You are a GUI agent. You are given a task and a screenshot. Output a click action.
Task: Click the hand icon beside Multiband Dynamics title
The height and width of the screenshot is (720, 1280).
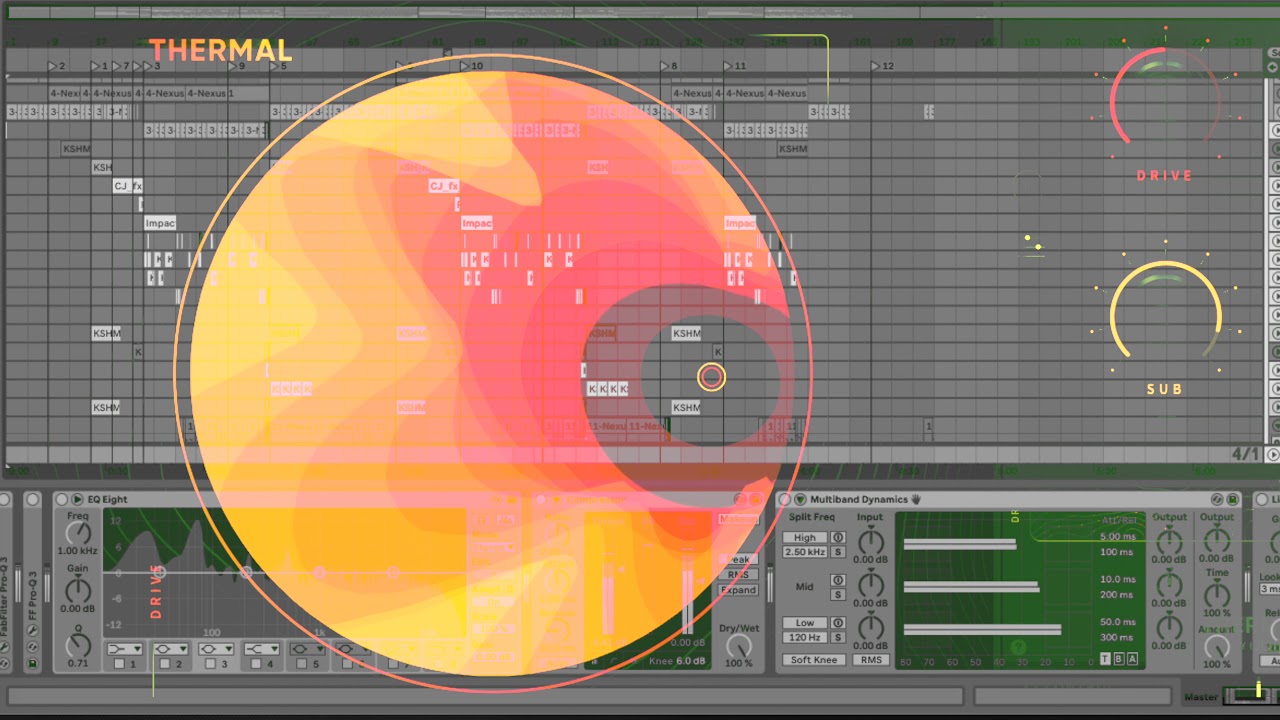pos(915,499)
